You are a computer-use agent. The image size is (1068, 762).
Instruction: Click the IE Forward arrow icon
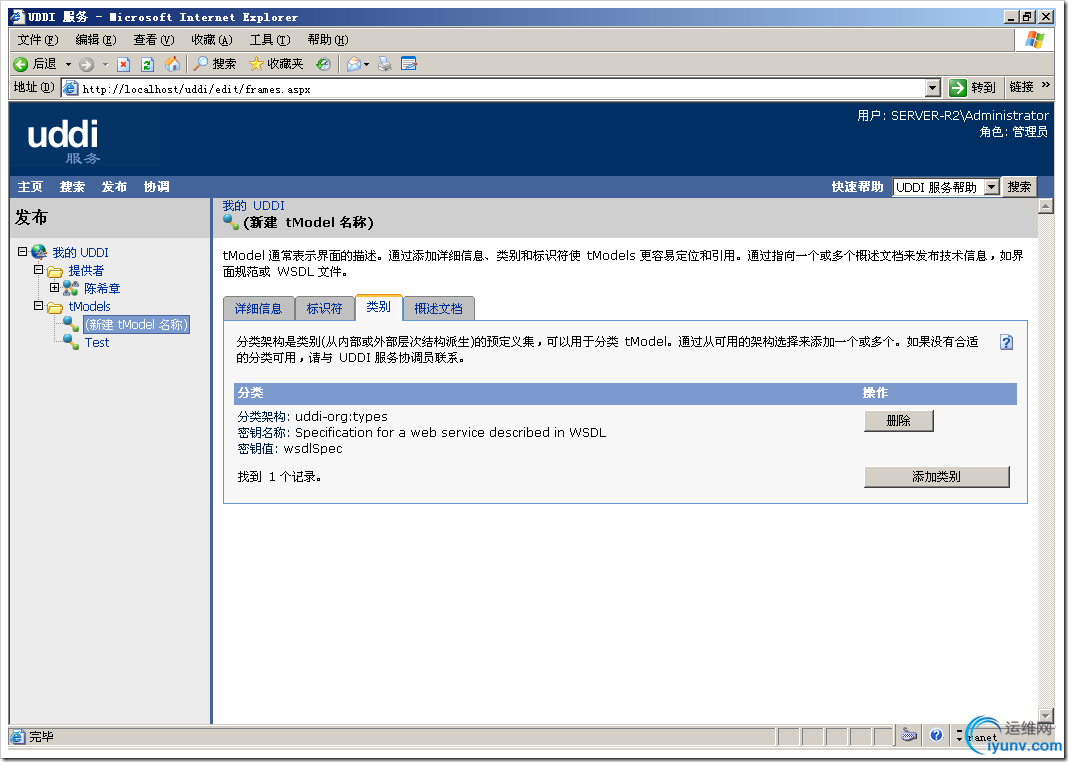click(x=87, y=65)
